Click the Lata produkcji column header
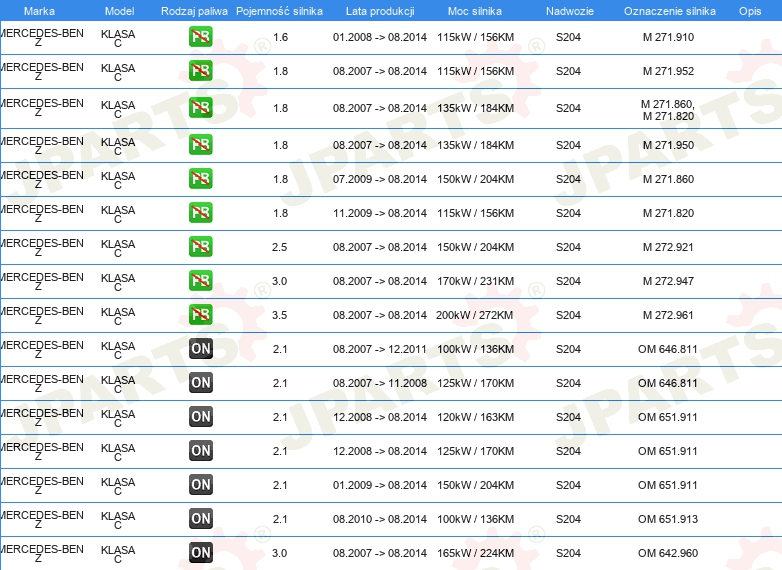 click(x=380, y=11)
